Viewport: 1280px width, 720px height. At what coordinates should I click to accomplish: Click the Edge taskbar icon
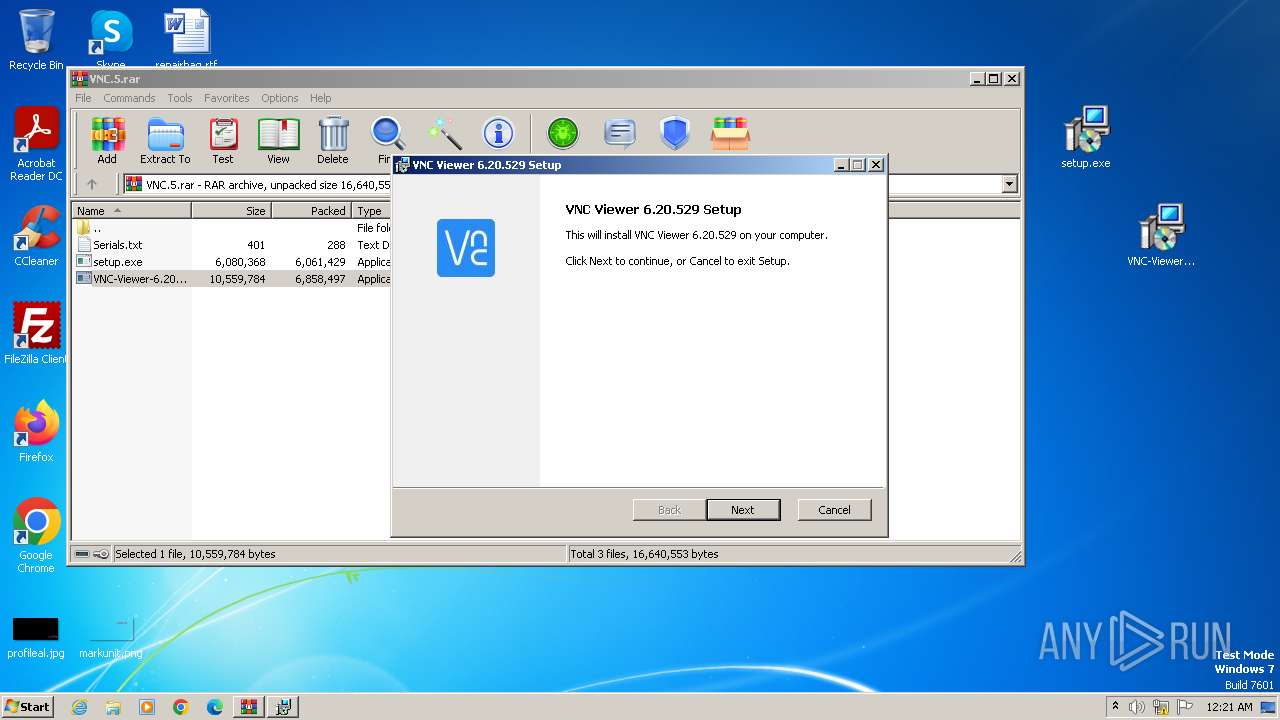click(215, 707)
